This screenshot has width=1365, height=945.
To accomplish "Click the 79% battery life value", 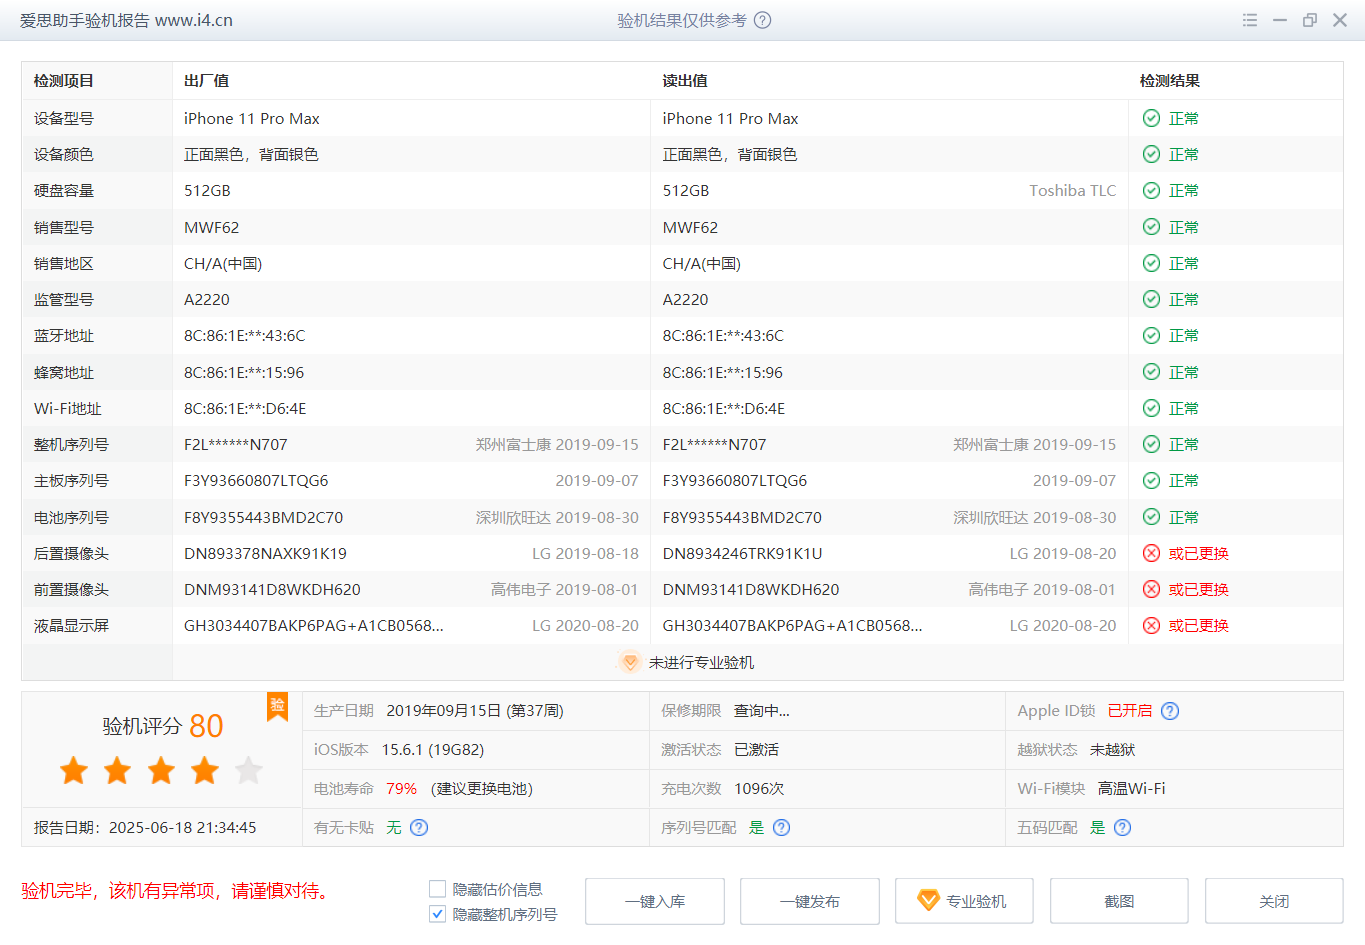I will (401, 788).
